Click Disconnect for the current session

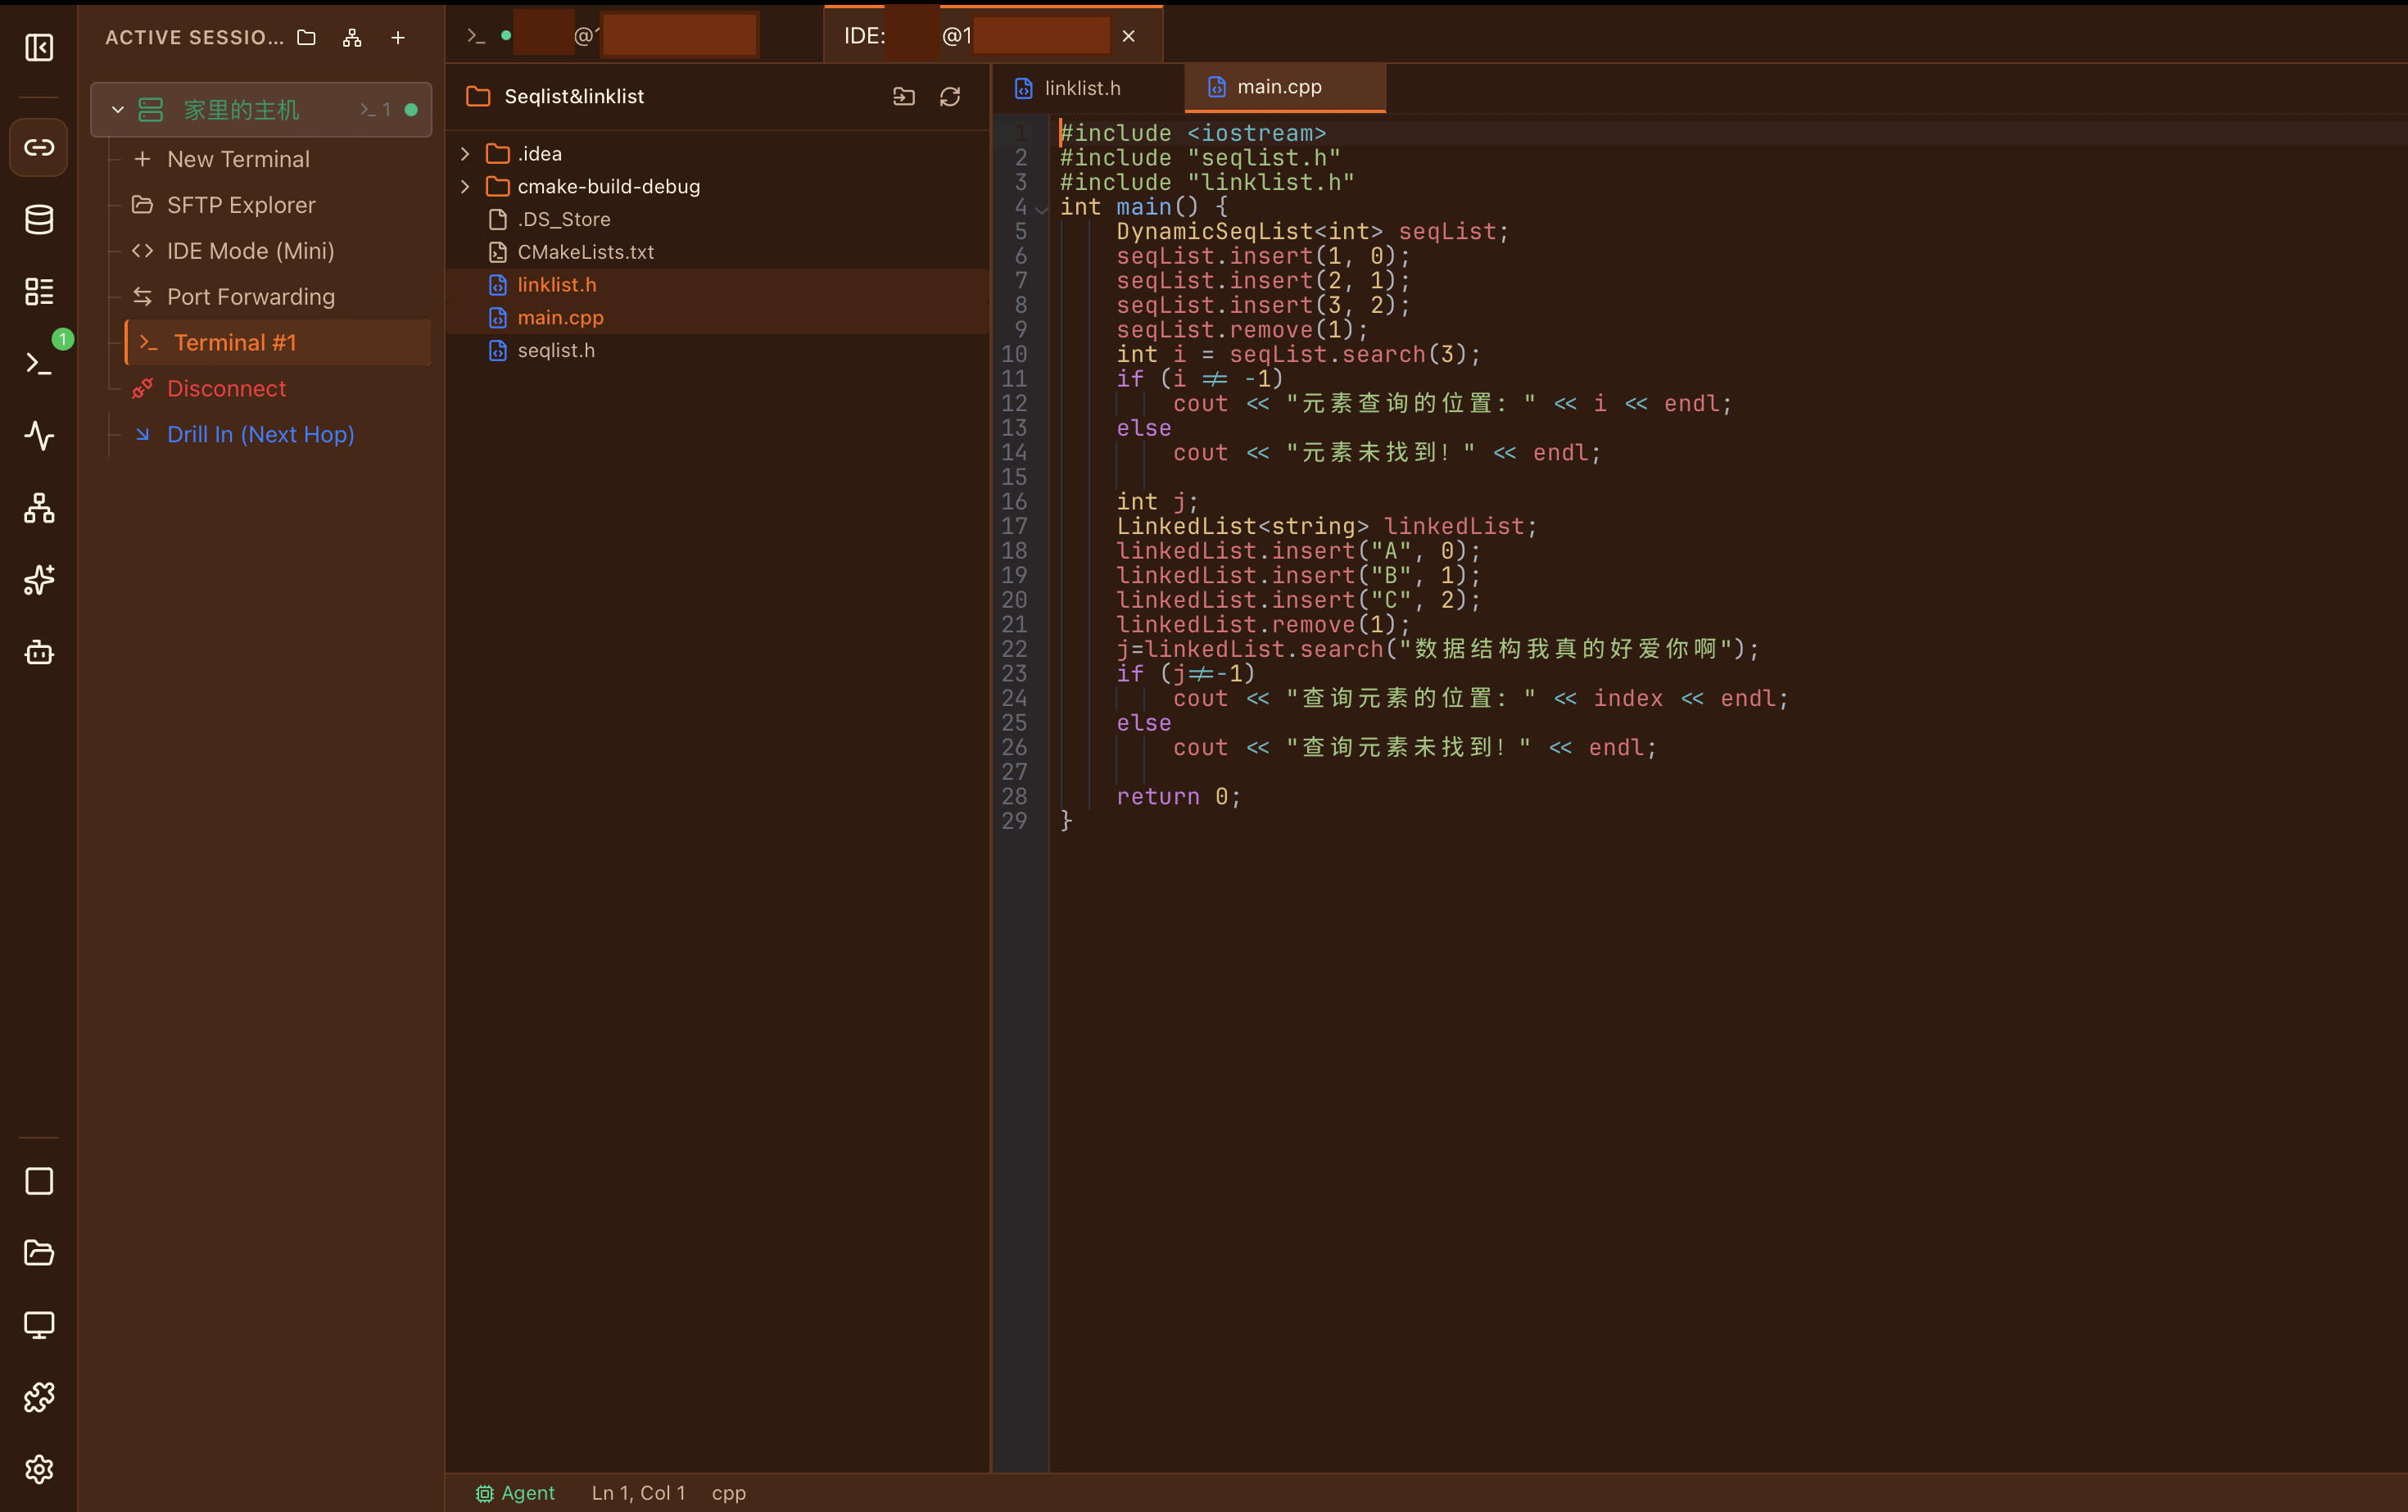click(x=226, y=388)
